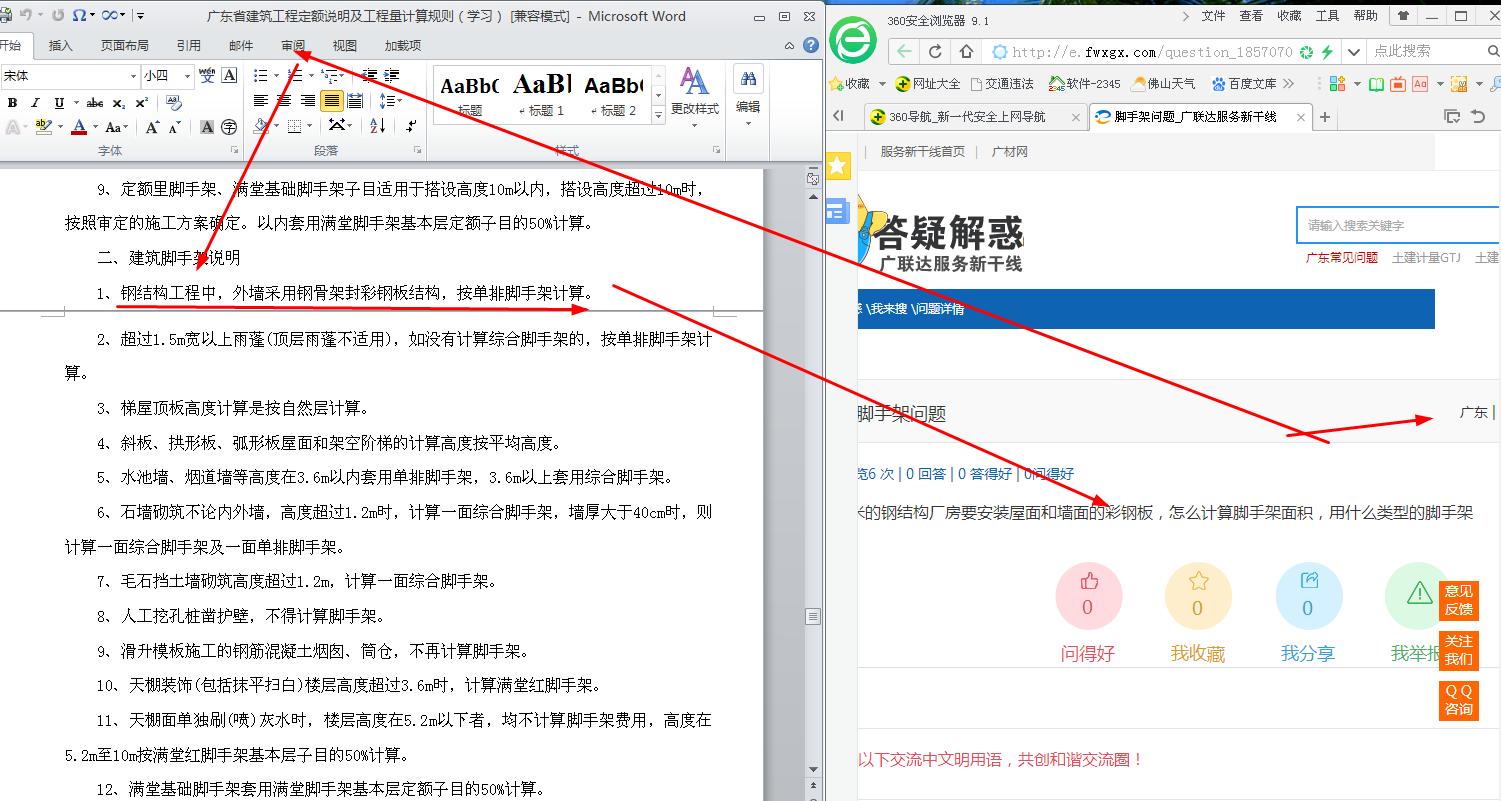Expand the underline style dropdown arrow
The height and width of the screenshot is (801, 1501).
pyautogui.click(x=75, y=103)
